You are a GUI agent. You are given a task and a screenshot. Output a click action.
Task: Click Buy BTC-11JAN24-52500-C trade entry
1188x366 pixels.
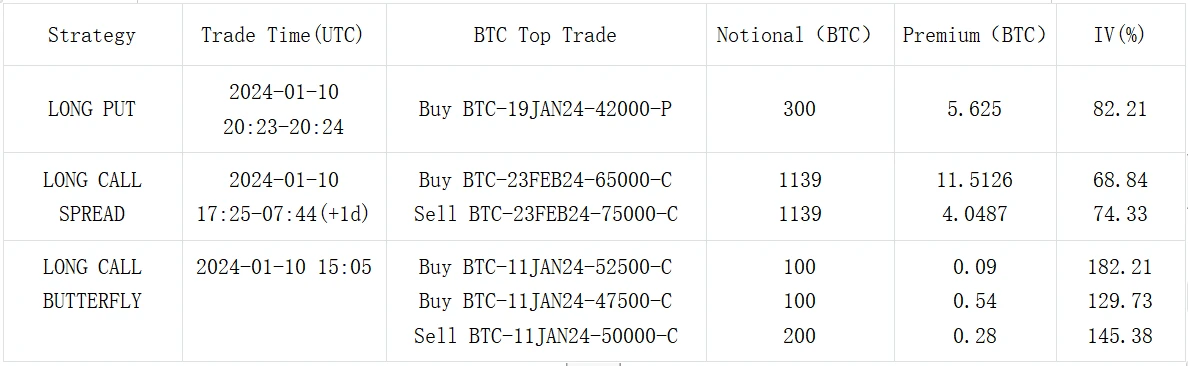pos(546,267)
